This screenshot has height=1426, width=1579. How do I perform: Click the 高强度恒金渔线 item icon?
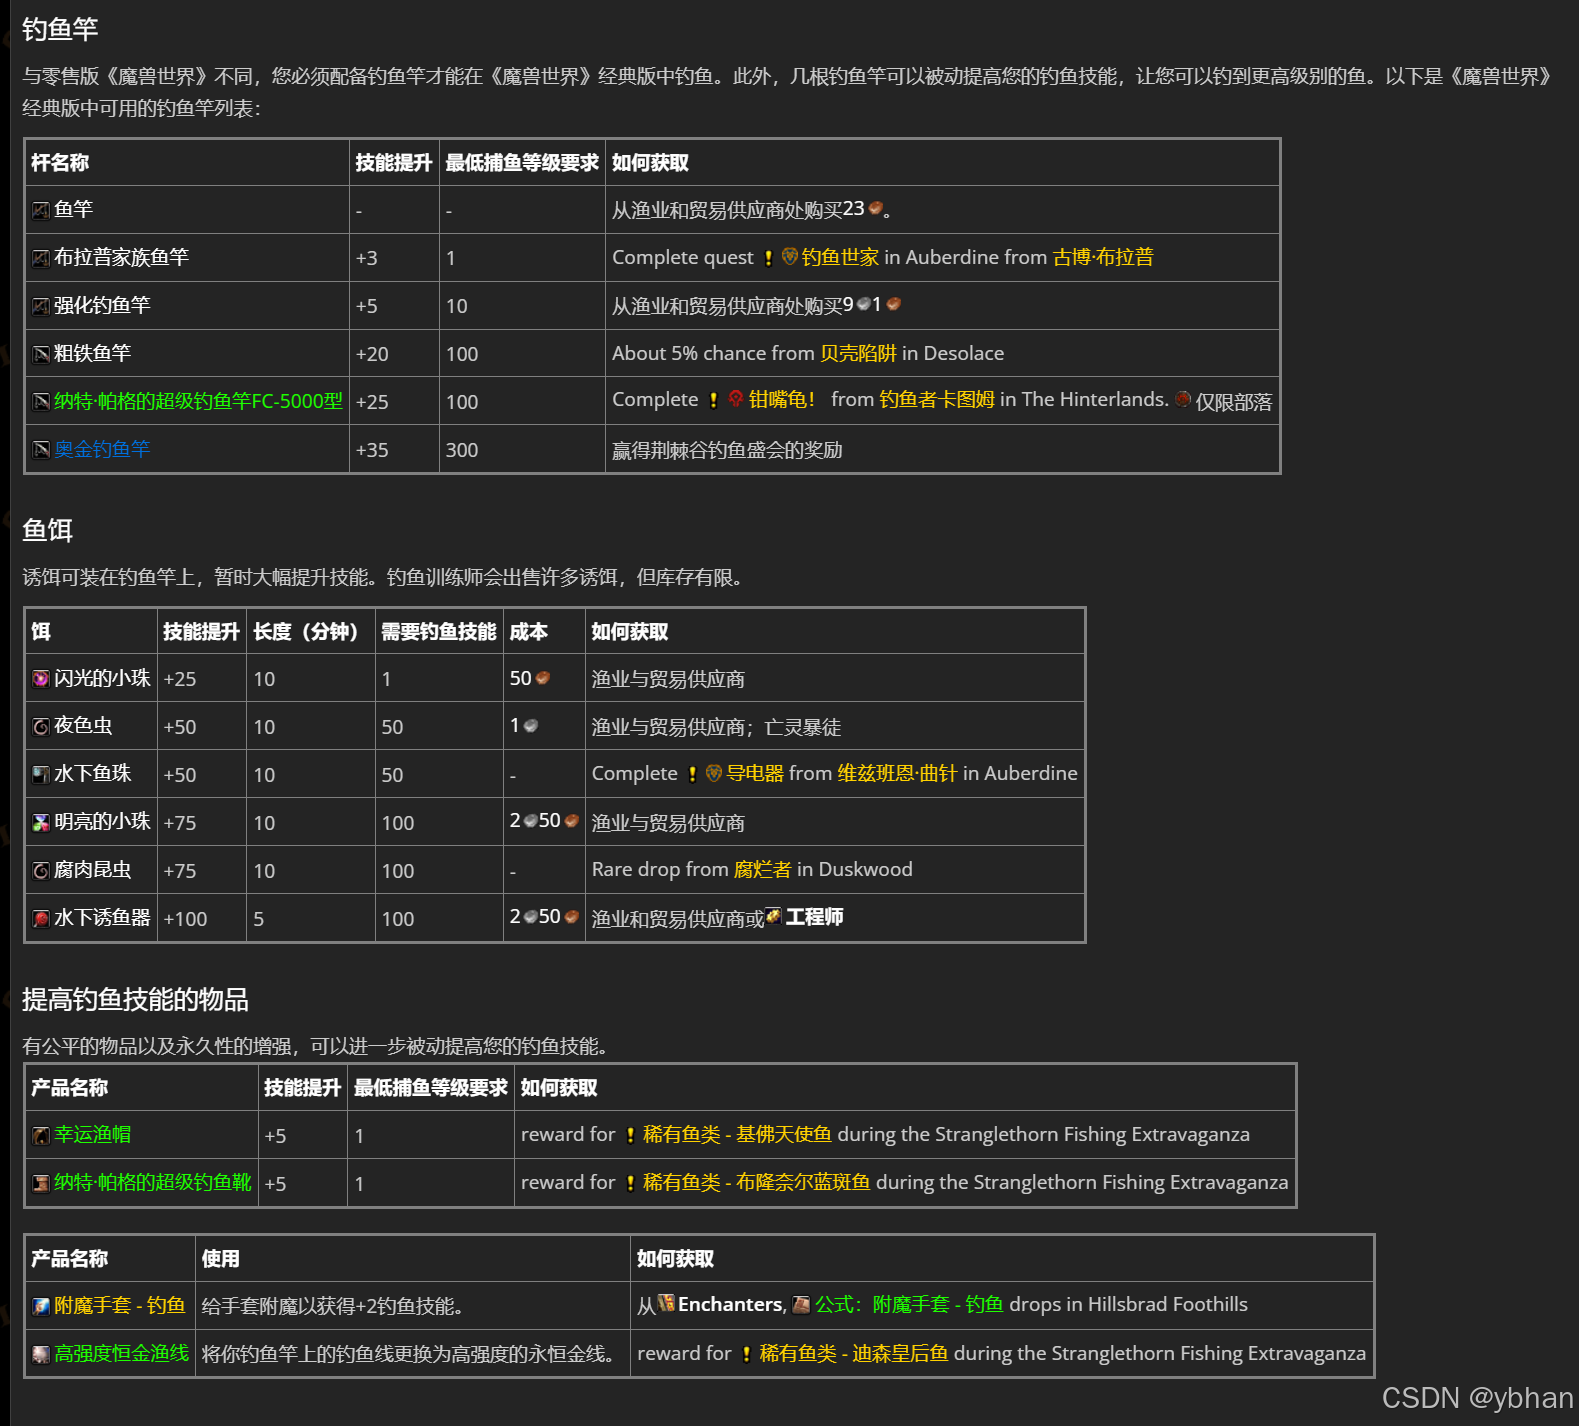click(x=40, y=1355)
